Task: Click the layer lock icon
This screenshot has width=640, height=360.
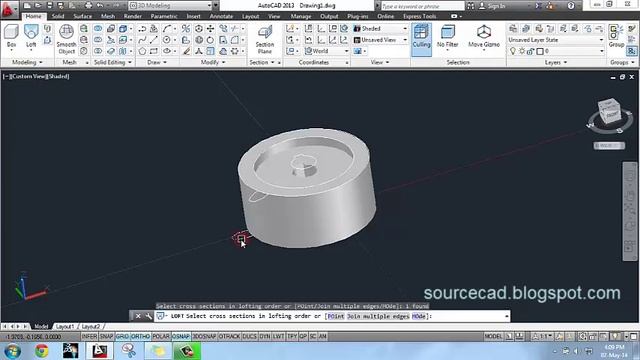Action: click(x=530, y=51)
